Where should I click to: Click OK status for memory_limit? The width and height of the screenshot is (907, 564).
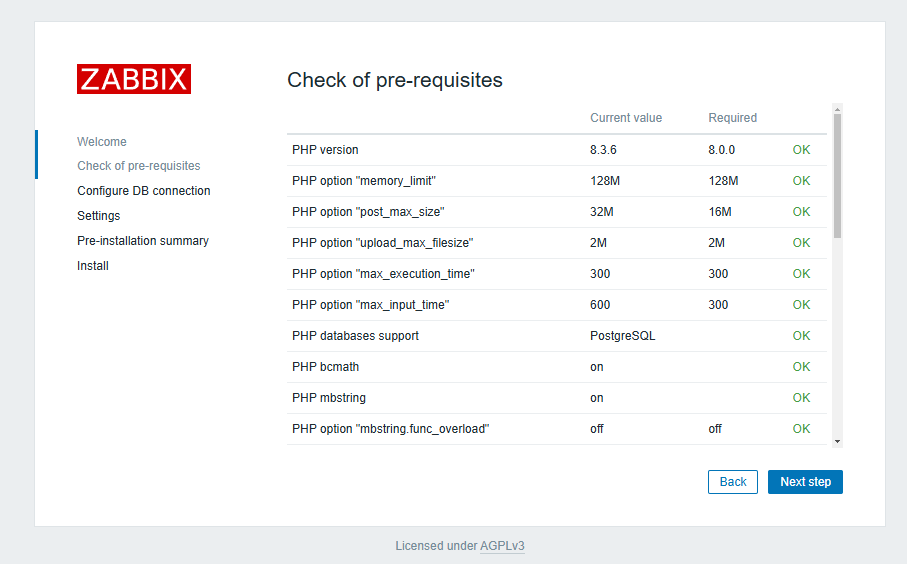click(x=801, y=181)
